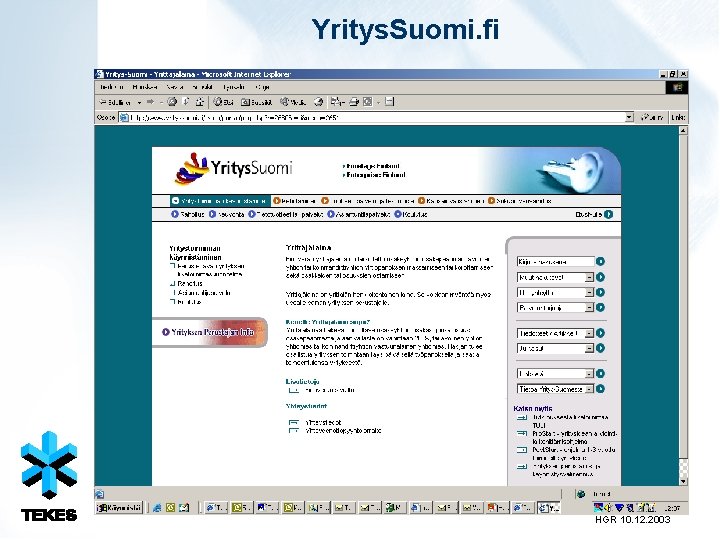Screen dimensions: 720x540
Task: Open Asiantuntijapalvelut in the sub-navigation bar
Action: [x=359, y=214]
